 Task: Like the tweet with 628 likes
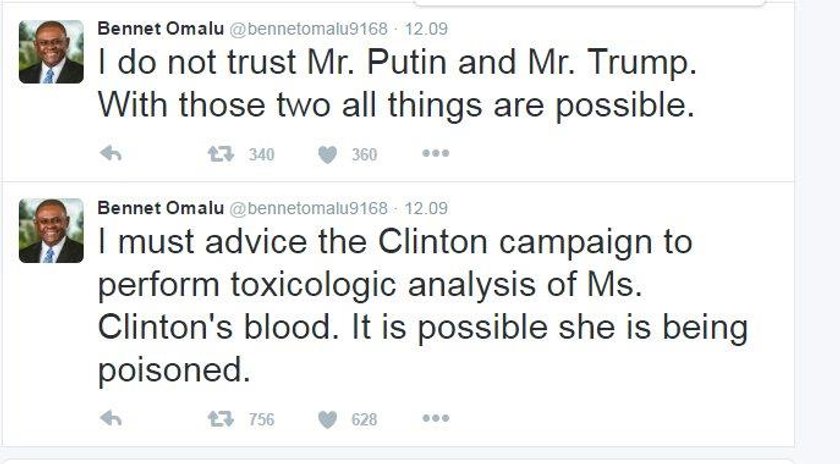pyautogui.click(x=327, y=419)
